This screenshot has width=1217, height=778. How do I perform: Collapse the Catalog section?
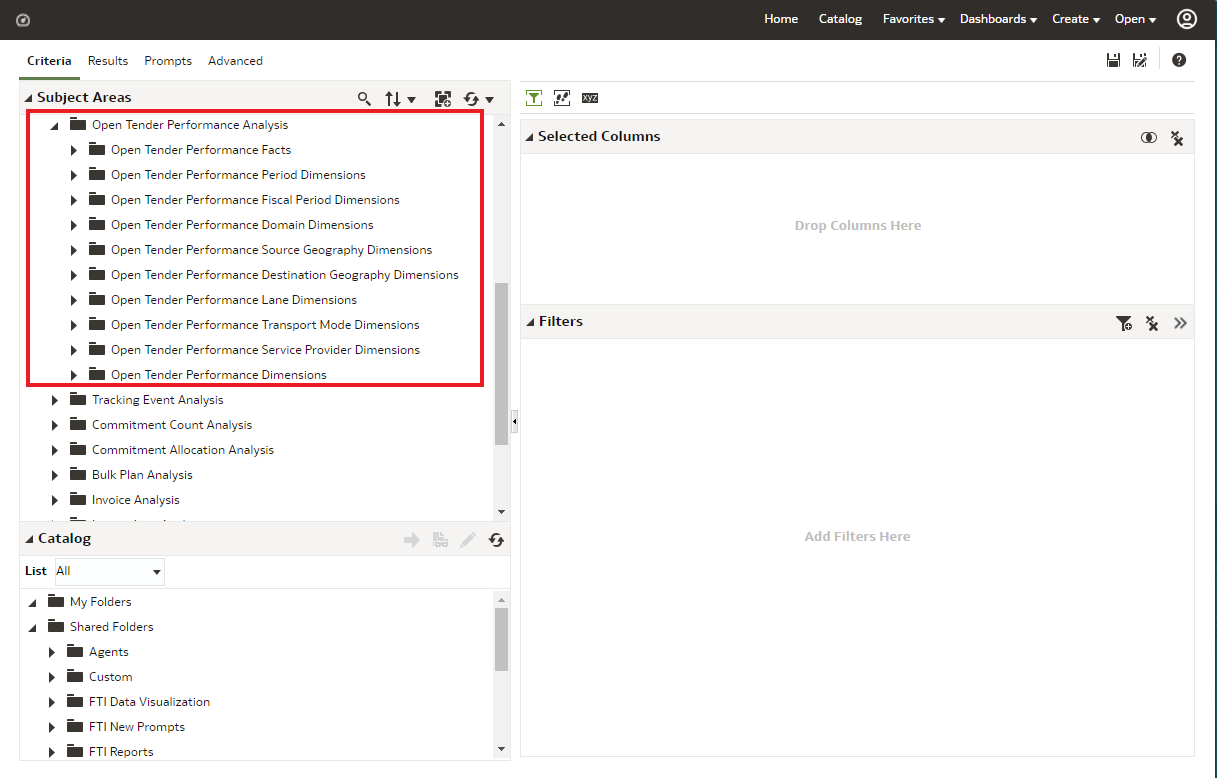[x=29, y=539]
